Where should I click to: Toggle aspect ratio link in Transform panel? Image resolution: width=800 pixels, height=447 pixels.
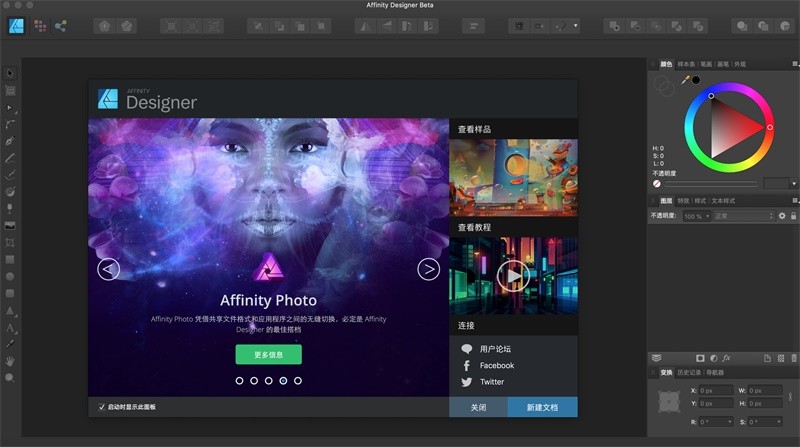coord(791,396)
